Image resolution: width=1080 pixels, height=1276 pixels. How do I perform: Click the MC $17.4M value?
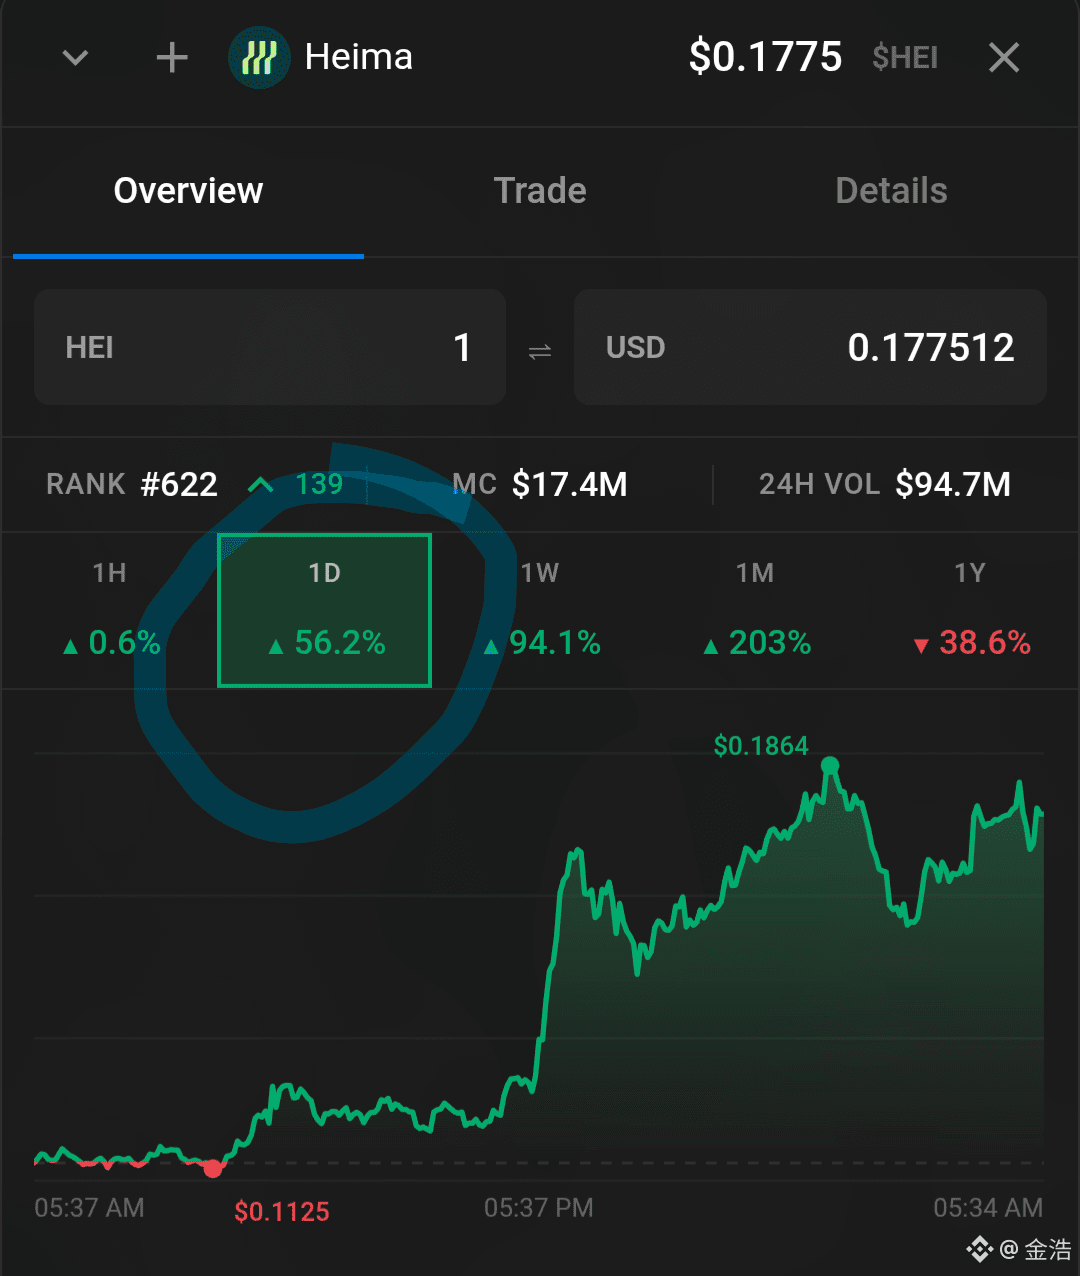[540, 485]
